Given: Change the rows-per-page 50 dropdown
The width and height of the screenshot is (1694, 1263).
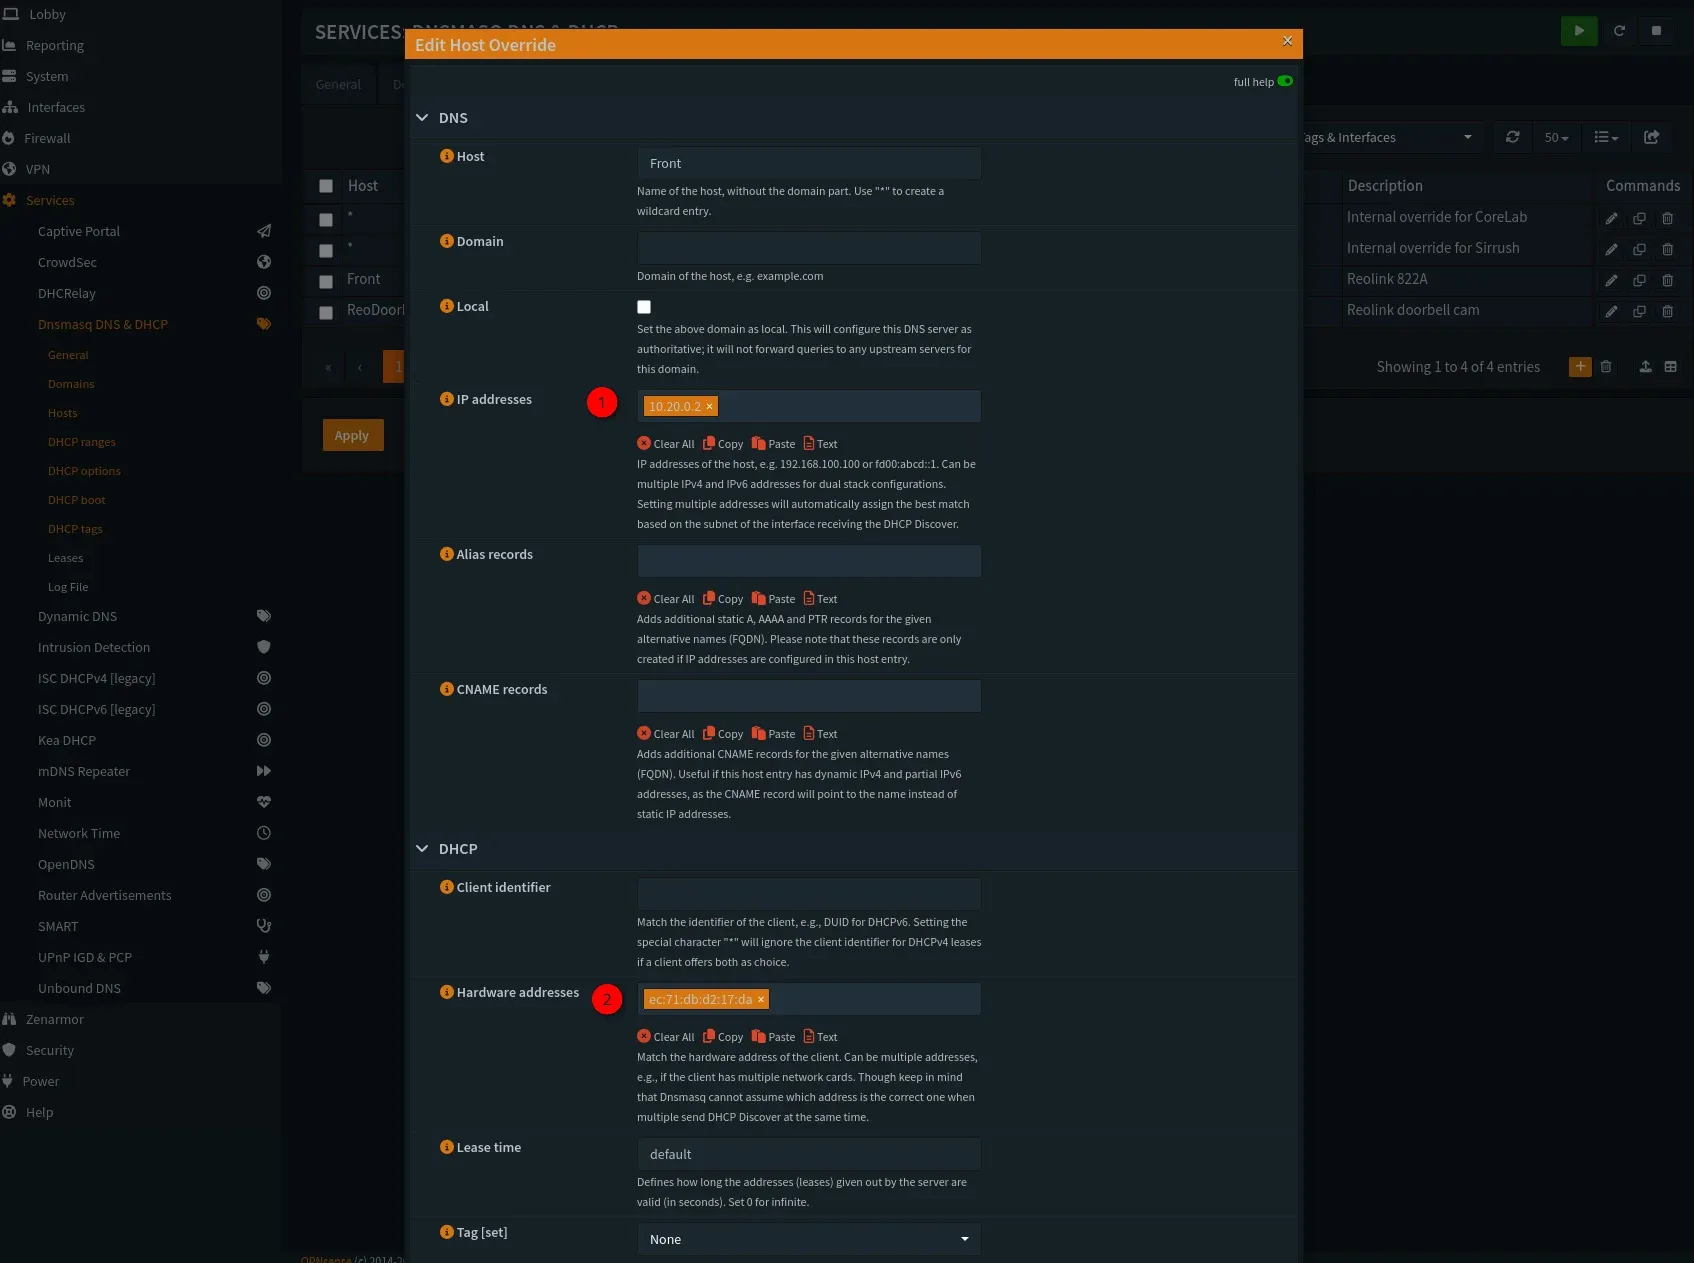Looking at the screenshot, I should [x=1556, y=137].
